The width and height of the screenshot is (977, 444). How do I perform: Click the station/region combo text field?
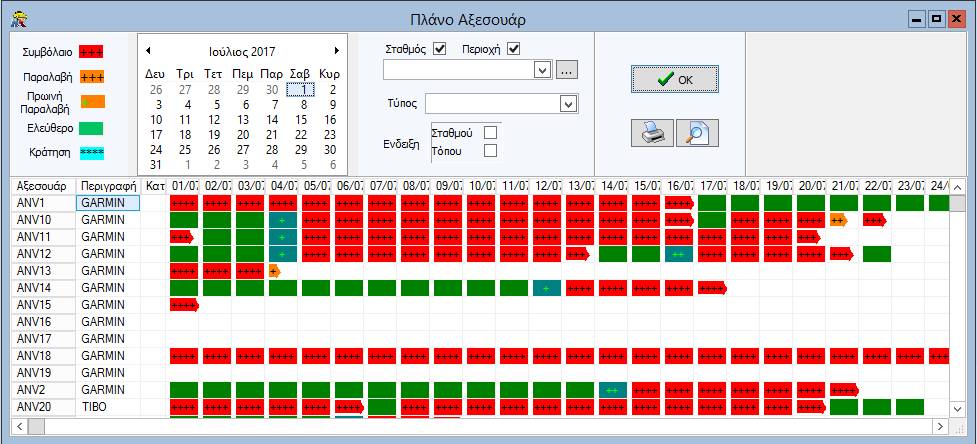[x=459, y=70]
